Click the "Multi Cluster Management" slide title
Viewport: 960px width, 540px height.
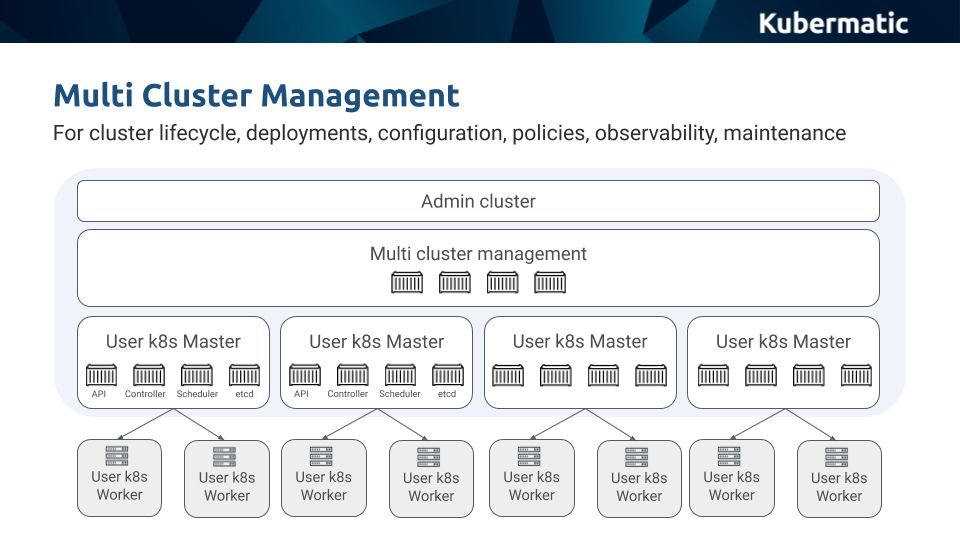pos(256,96)
